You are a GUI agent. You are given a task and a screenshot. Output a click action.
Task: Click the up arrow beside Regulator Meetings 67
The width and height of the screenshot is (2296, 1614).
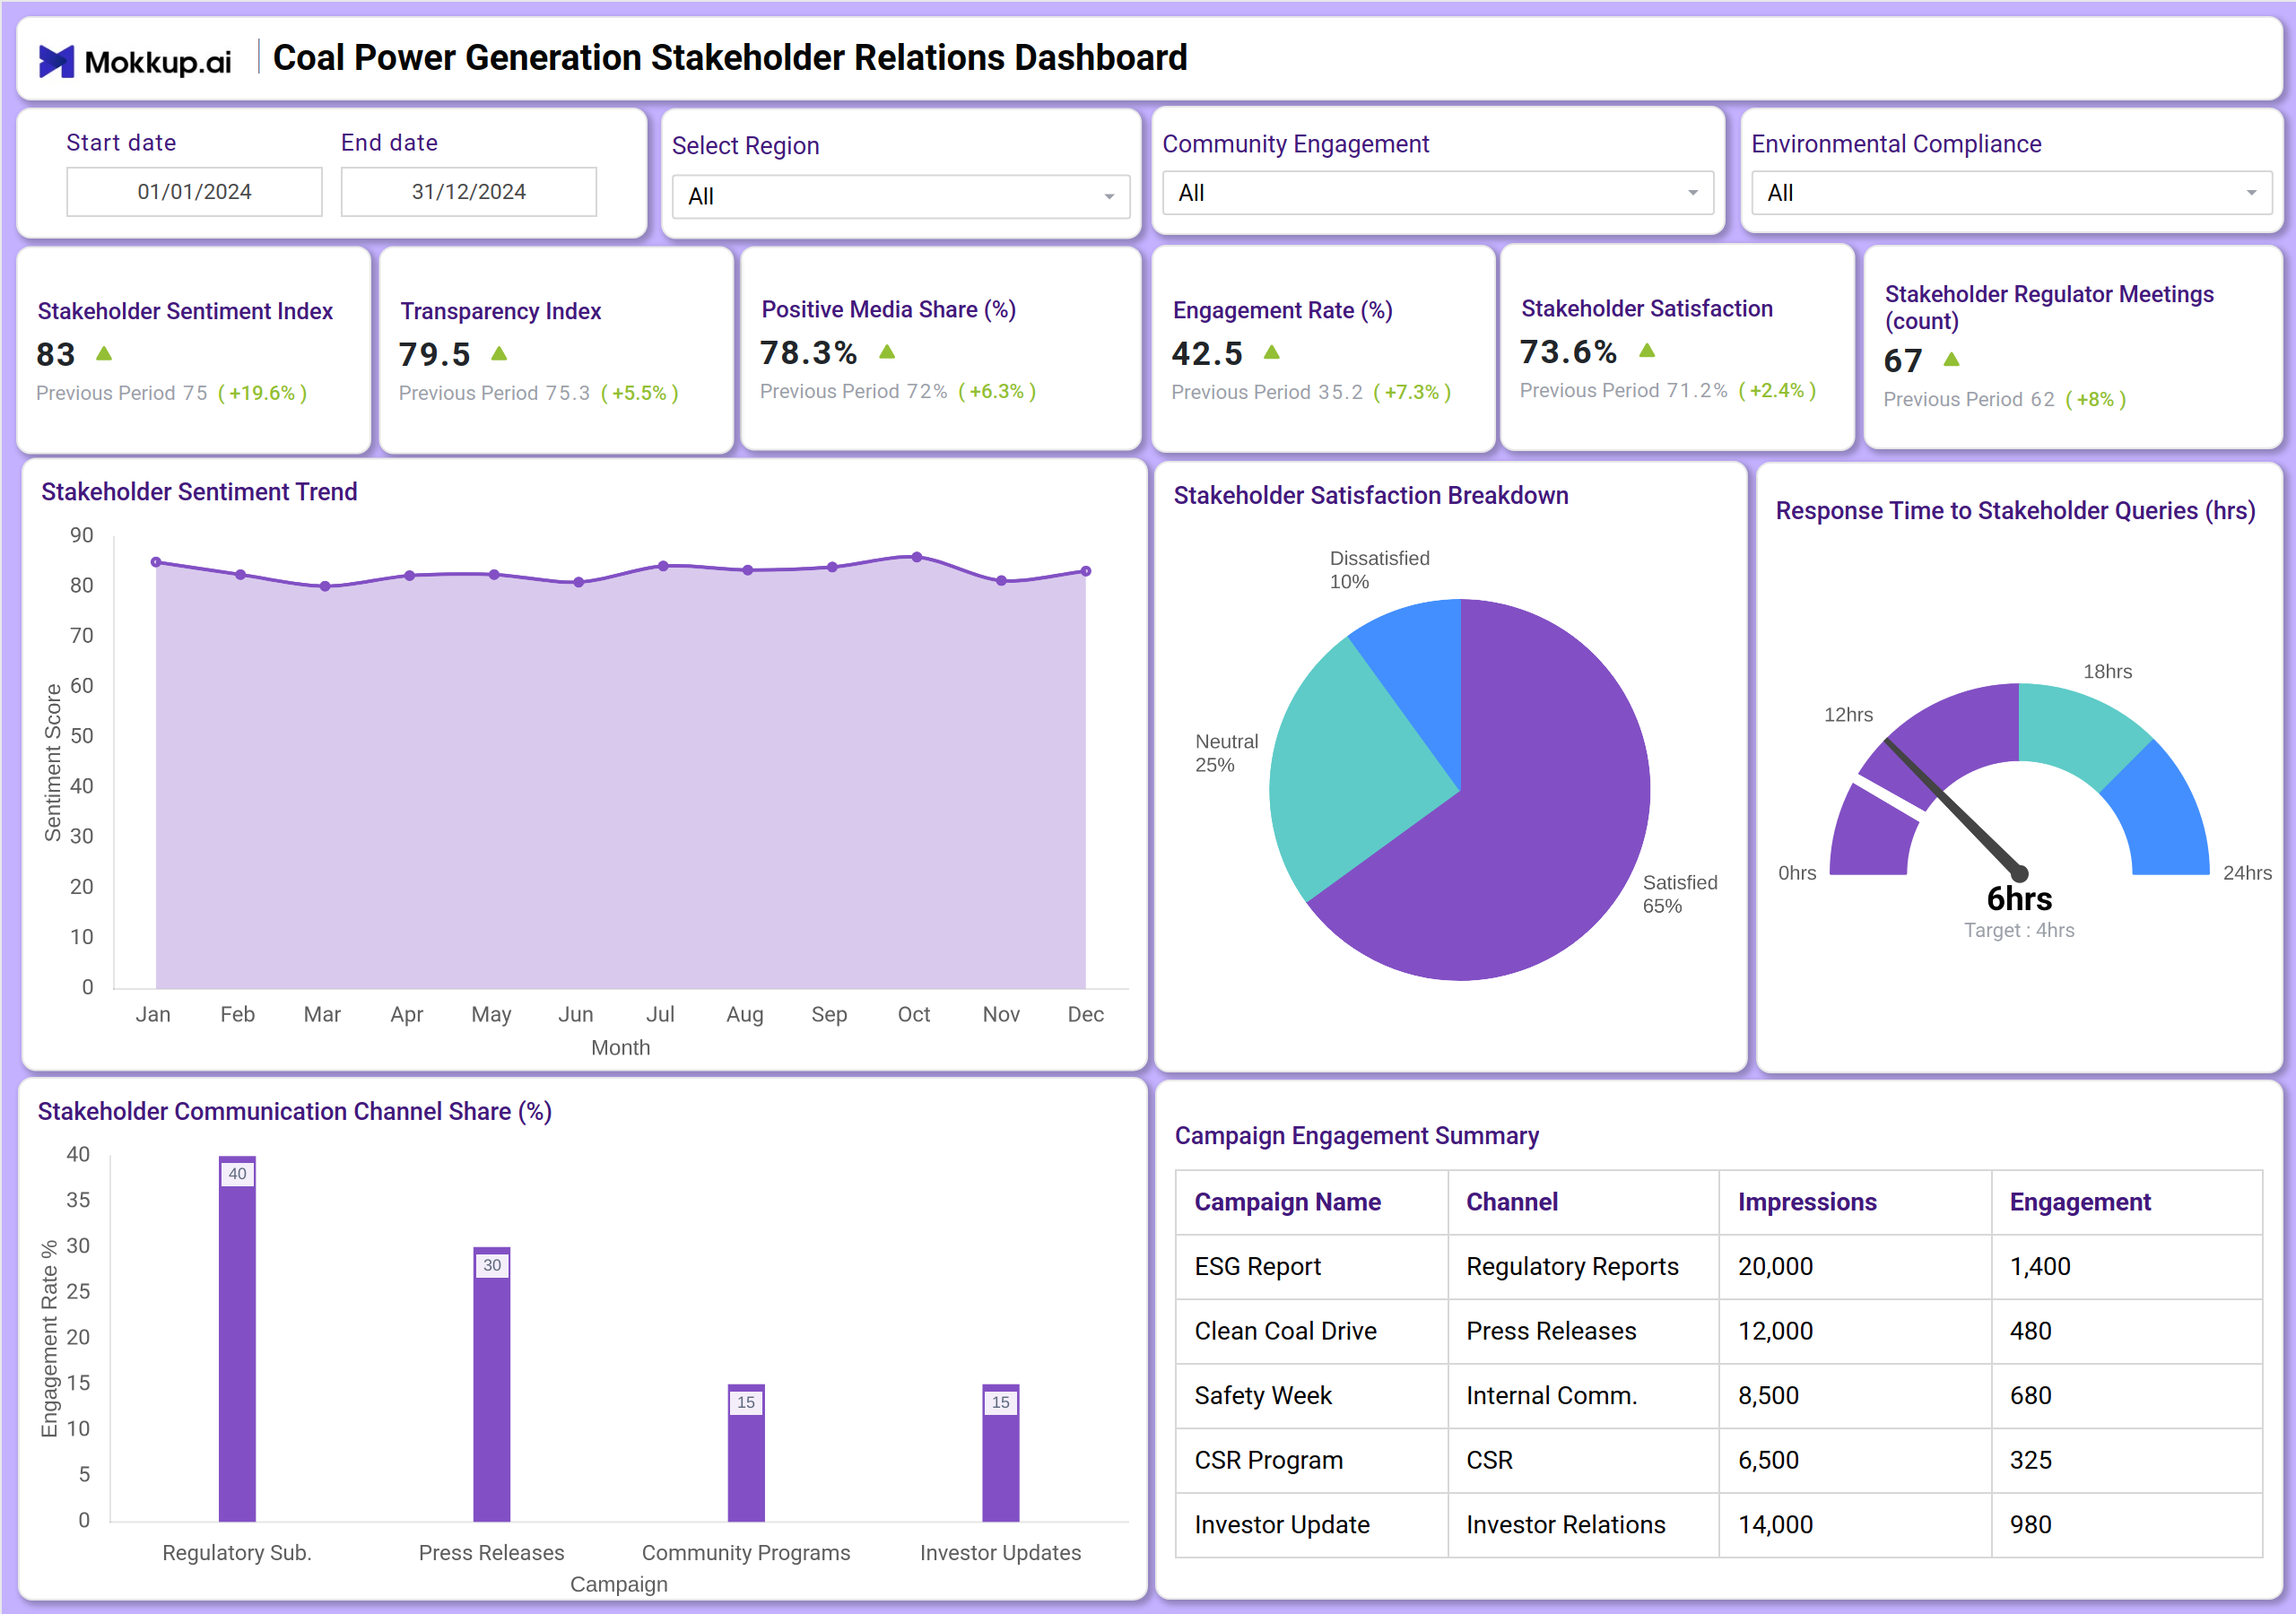click(1951, 359)
